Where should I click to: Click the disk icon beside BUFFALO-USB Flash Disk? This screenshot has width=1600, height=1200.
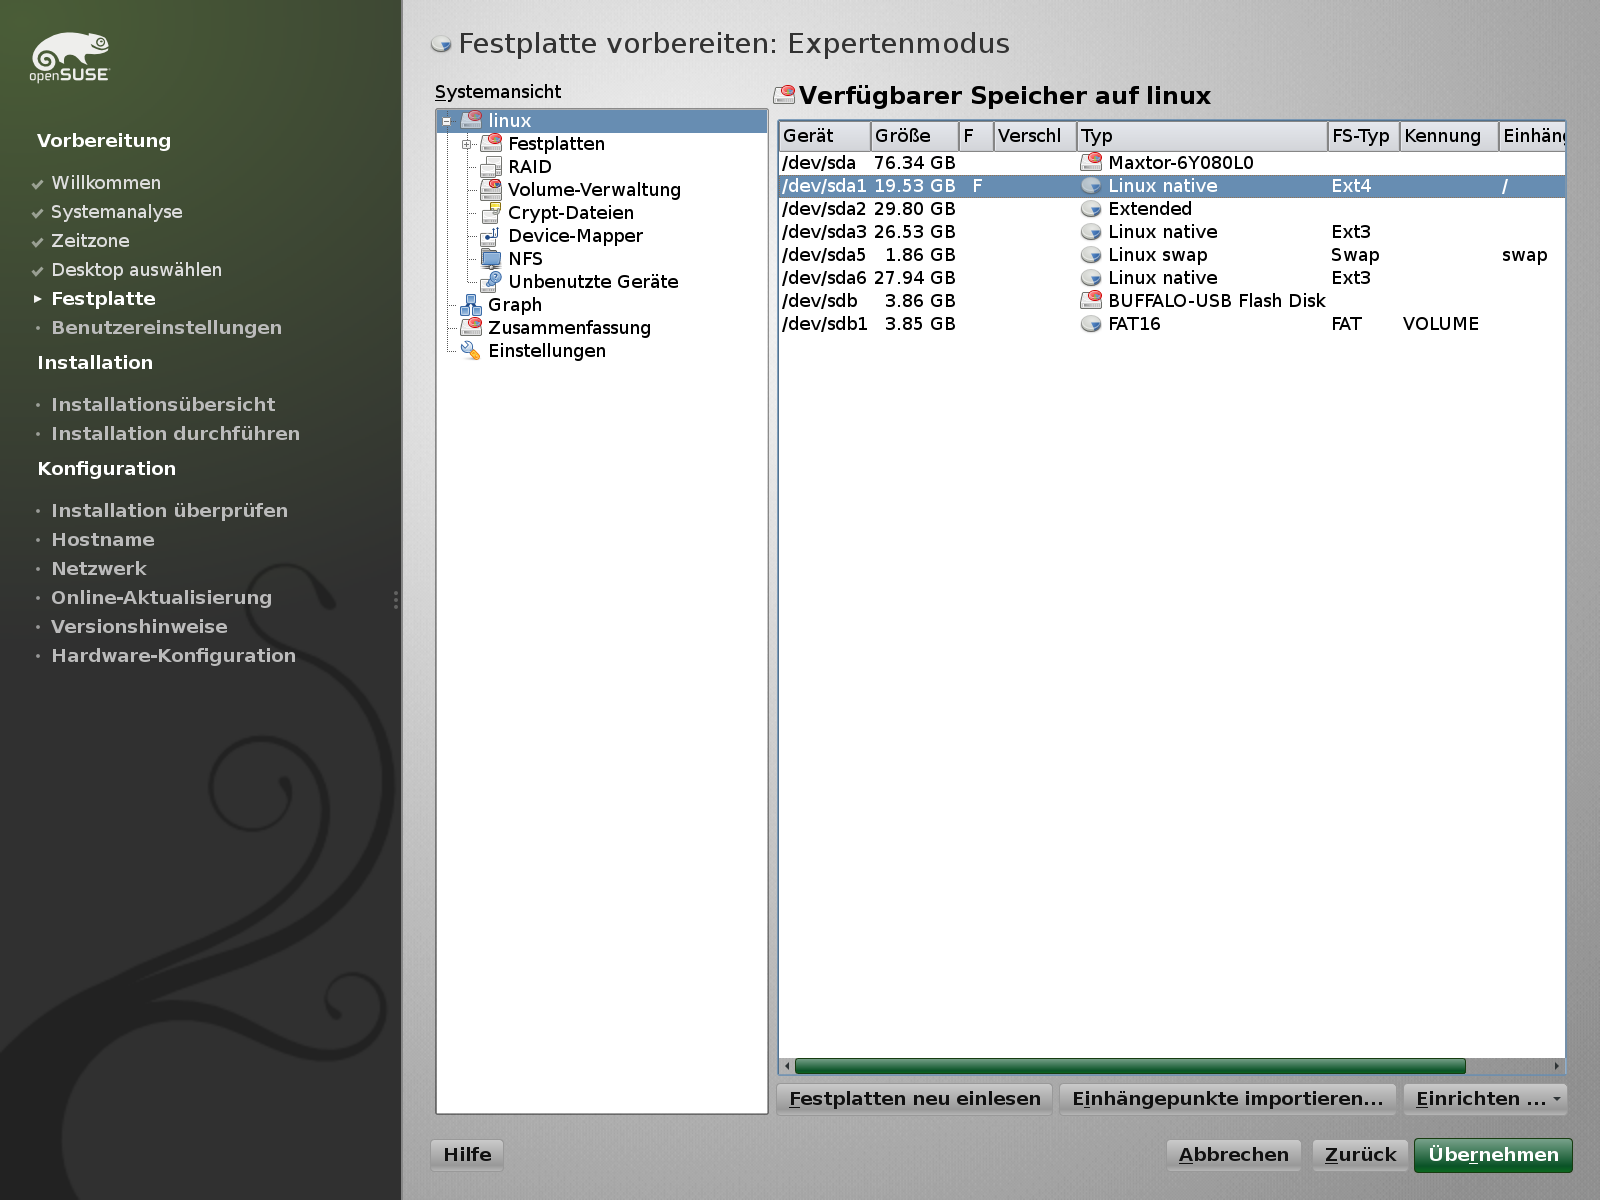pos(1091,300)
